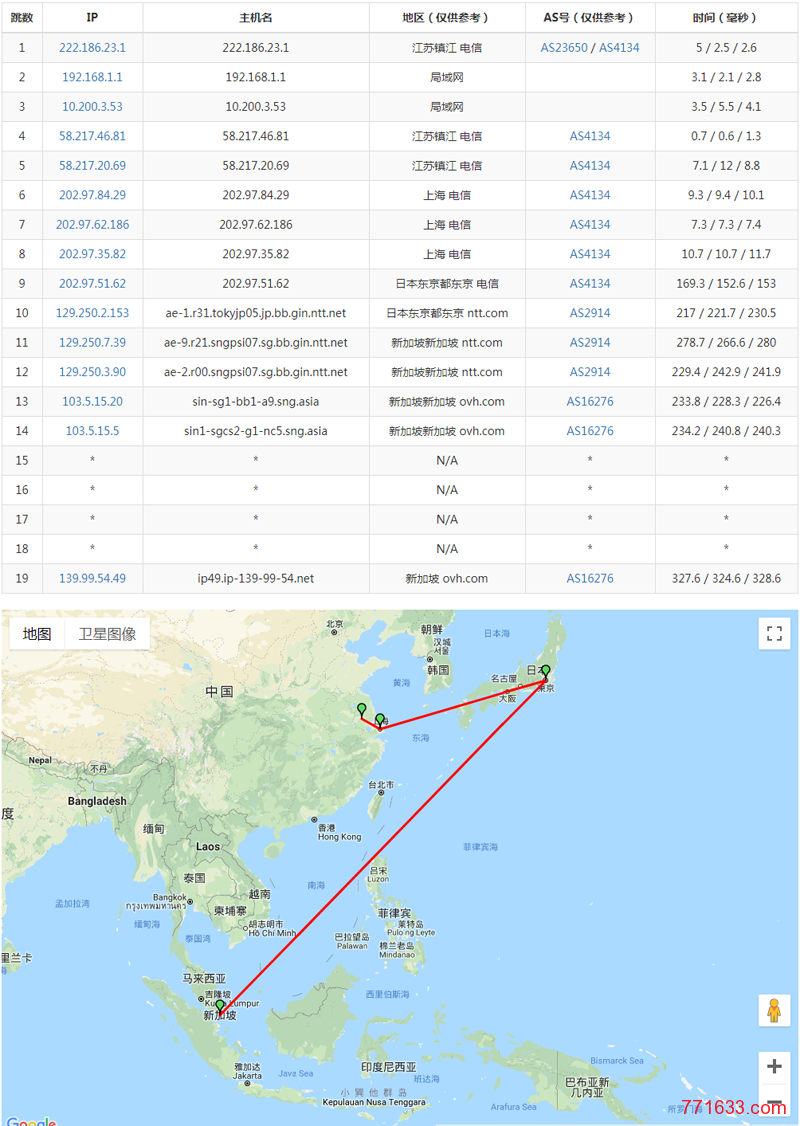This screenshot has height=1126, width=800.
Task: Open the IP link 202.97.84.29
Action: point(93,195)
